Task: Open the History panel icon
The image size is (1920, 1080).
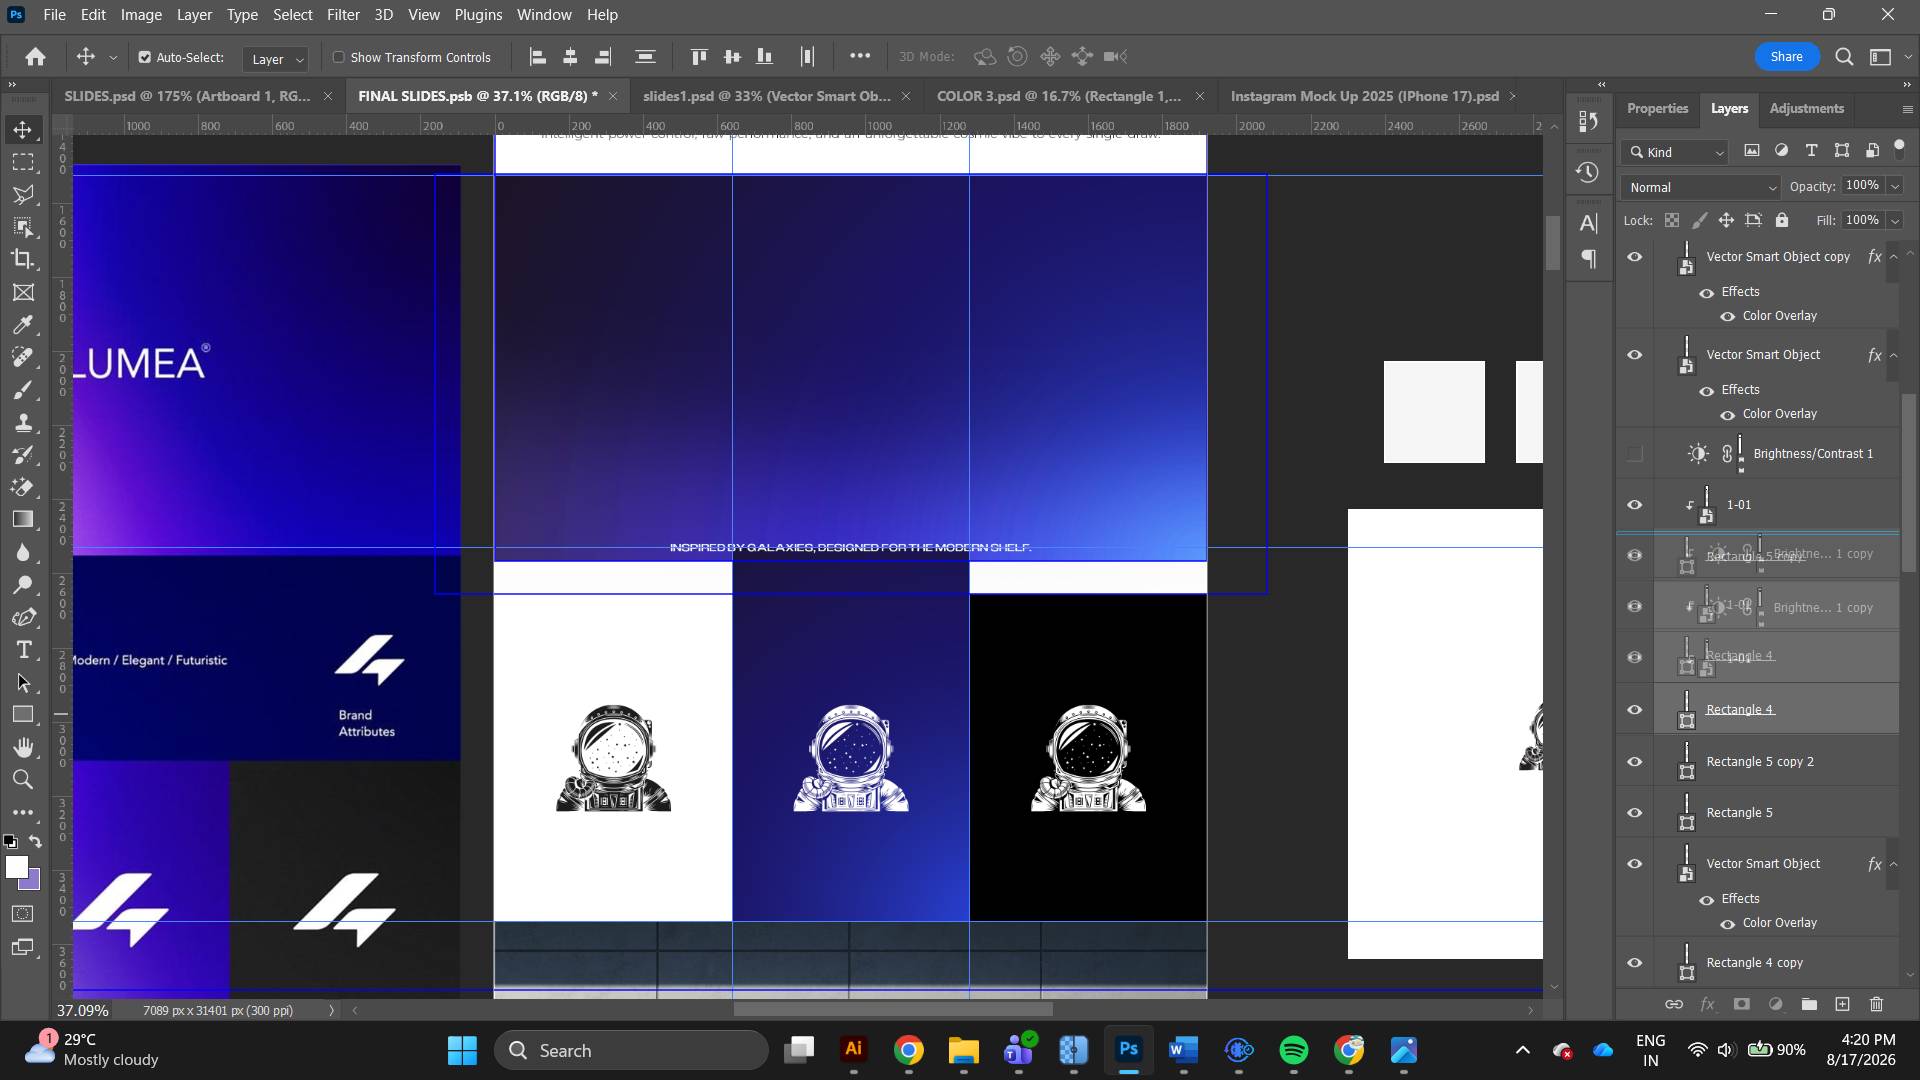Action: pos(1588,172)
